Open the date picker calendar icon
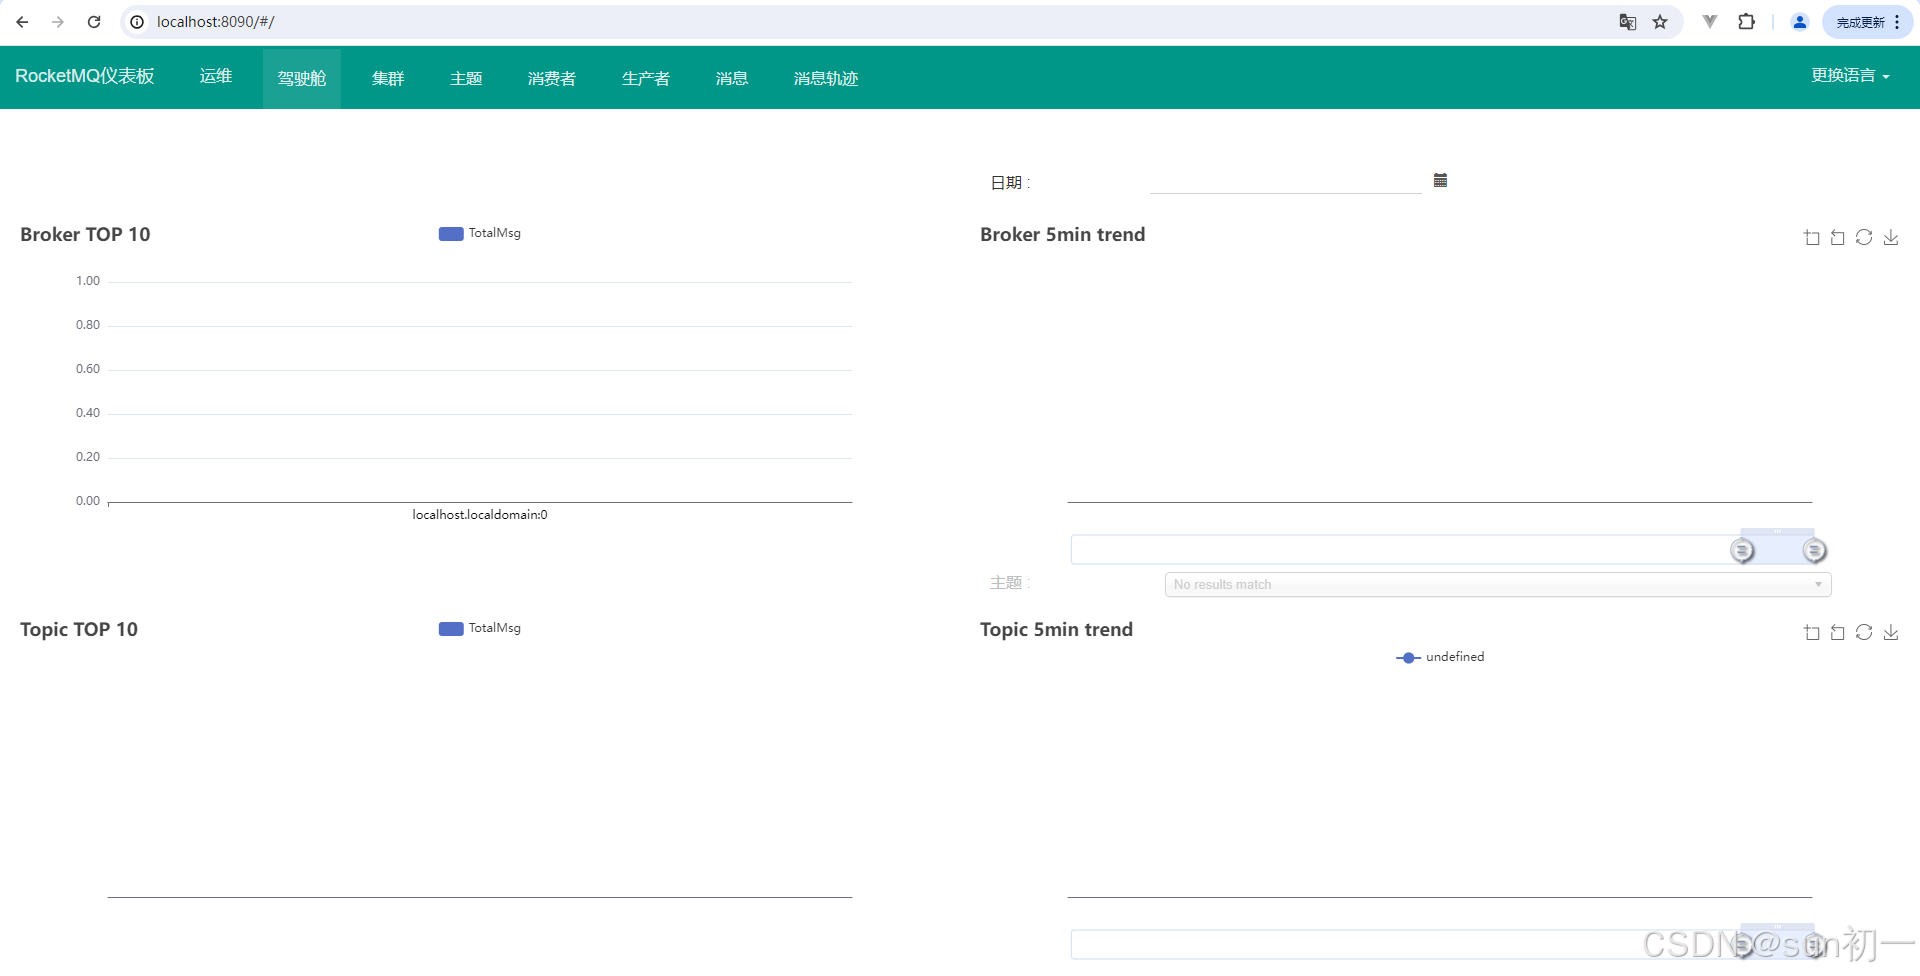This screenshot has width=1920, height=976. (x=1440, y=180)
